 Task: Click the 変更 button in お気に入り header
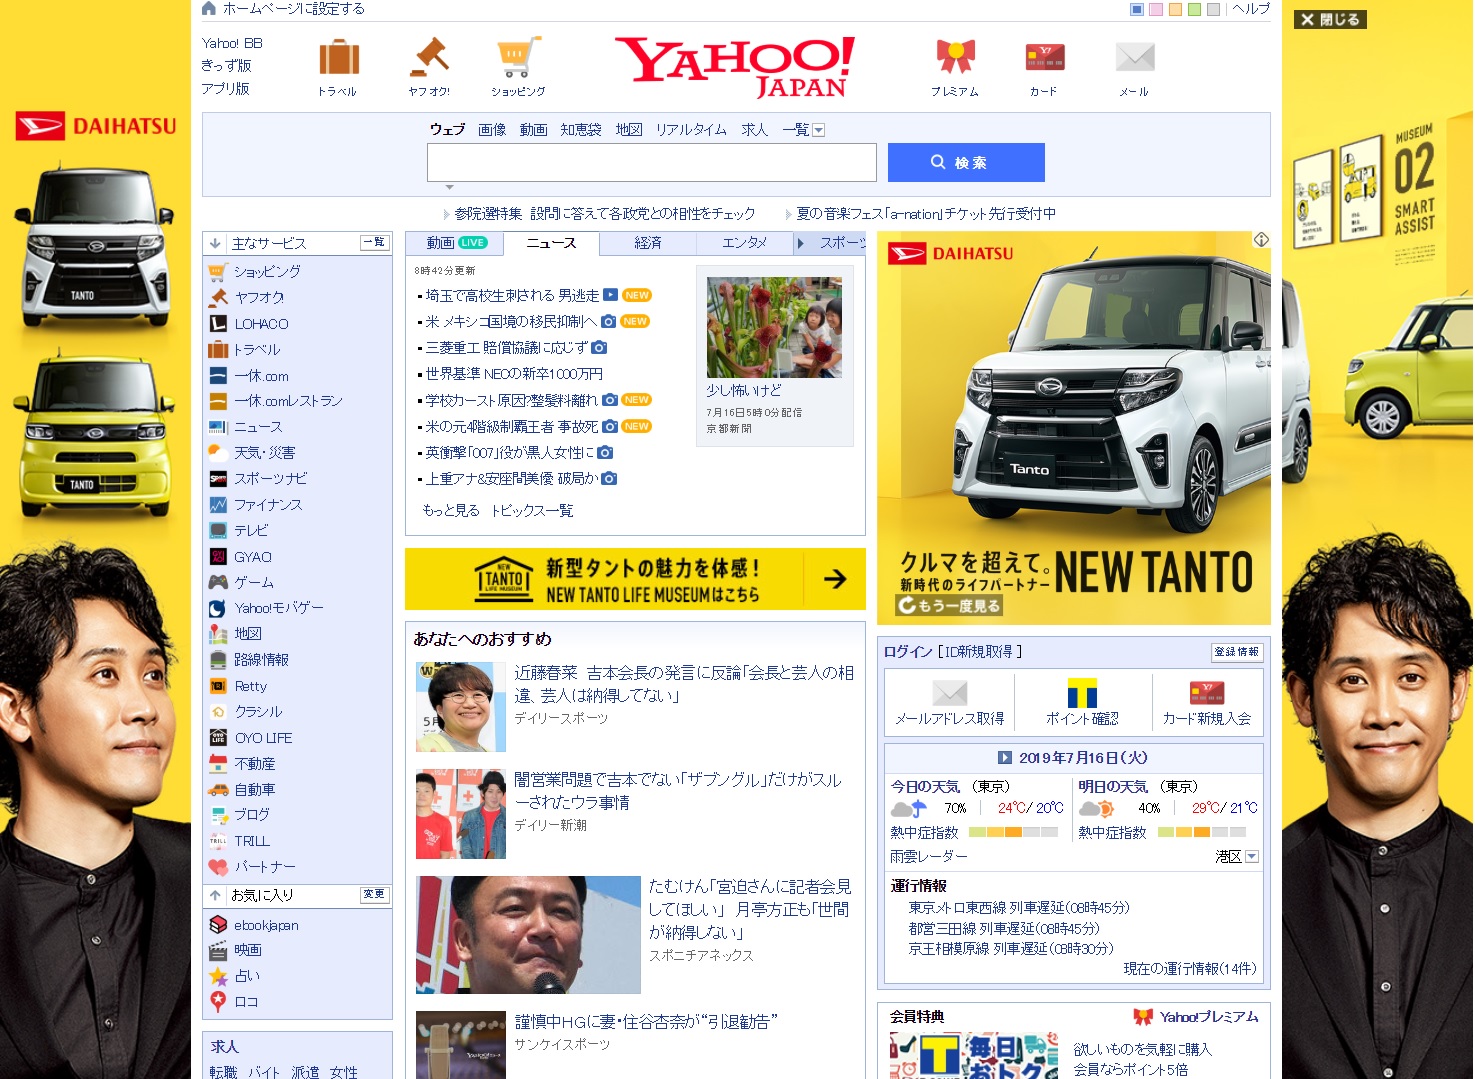click(x=374, y=894)
